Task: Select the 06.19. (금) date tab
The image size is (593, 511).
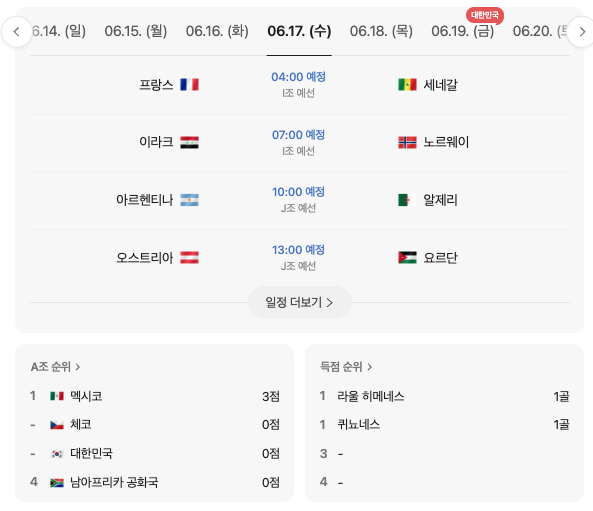Action: click(463, 31)
